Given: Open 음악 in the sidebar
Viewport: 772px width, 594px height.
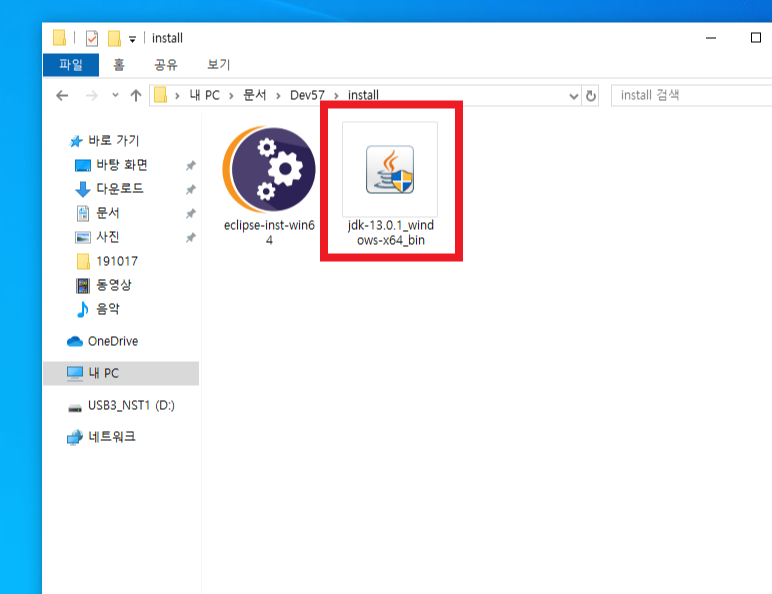Looking at the screenshot, I should (x=97, y=309).
